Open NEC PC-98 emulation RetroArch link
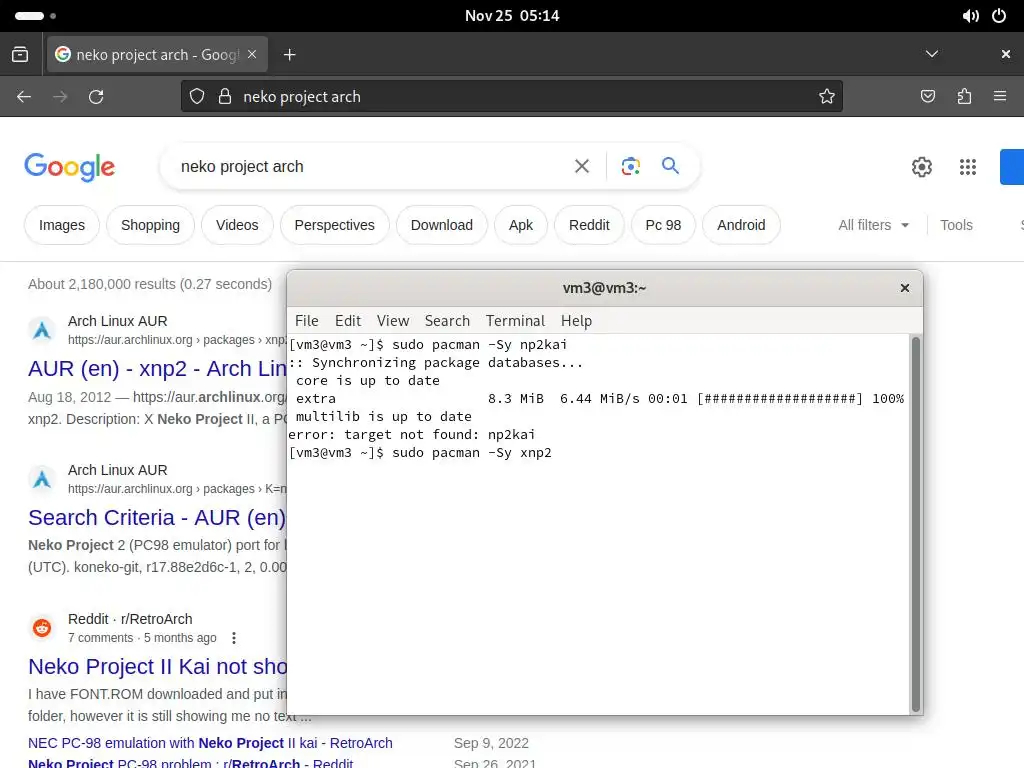1024x768 pixels. pos(210,743)
